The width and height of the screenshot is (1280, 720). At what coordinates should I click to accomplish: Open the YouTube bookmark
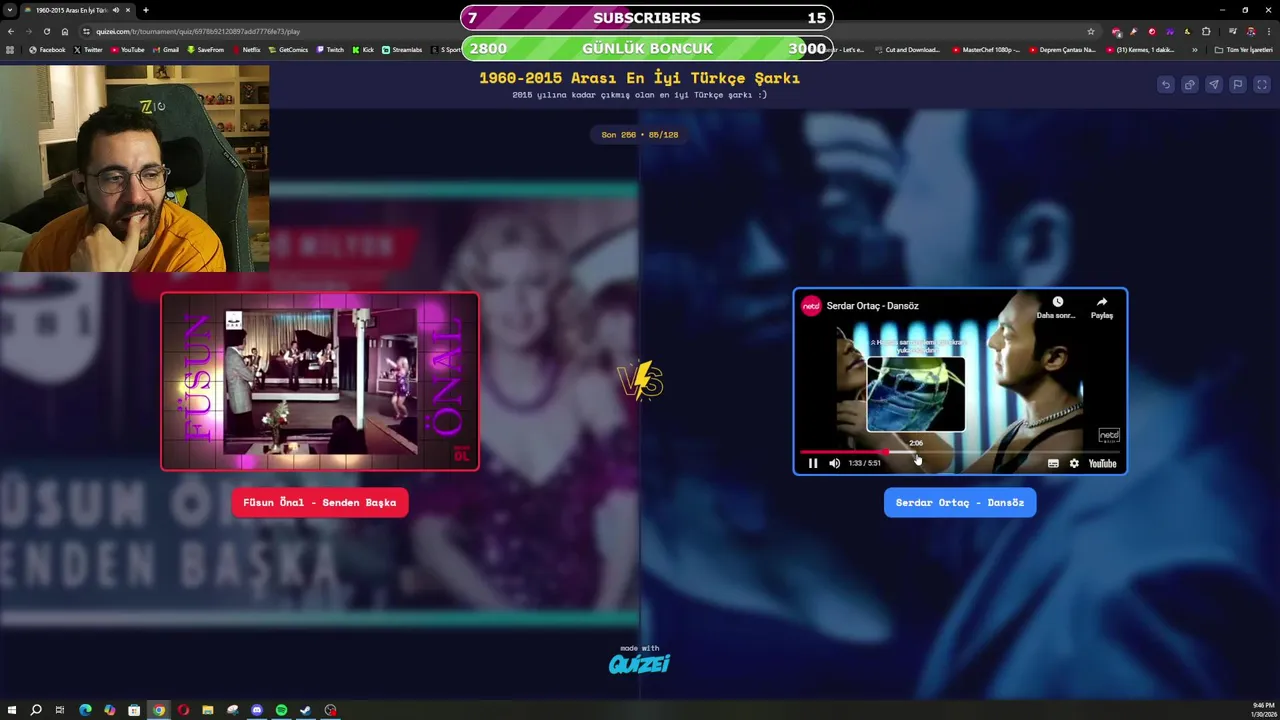point(127,49)
